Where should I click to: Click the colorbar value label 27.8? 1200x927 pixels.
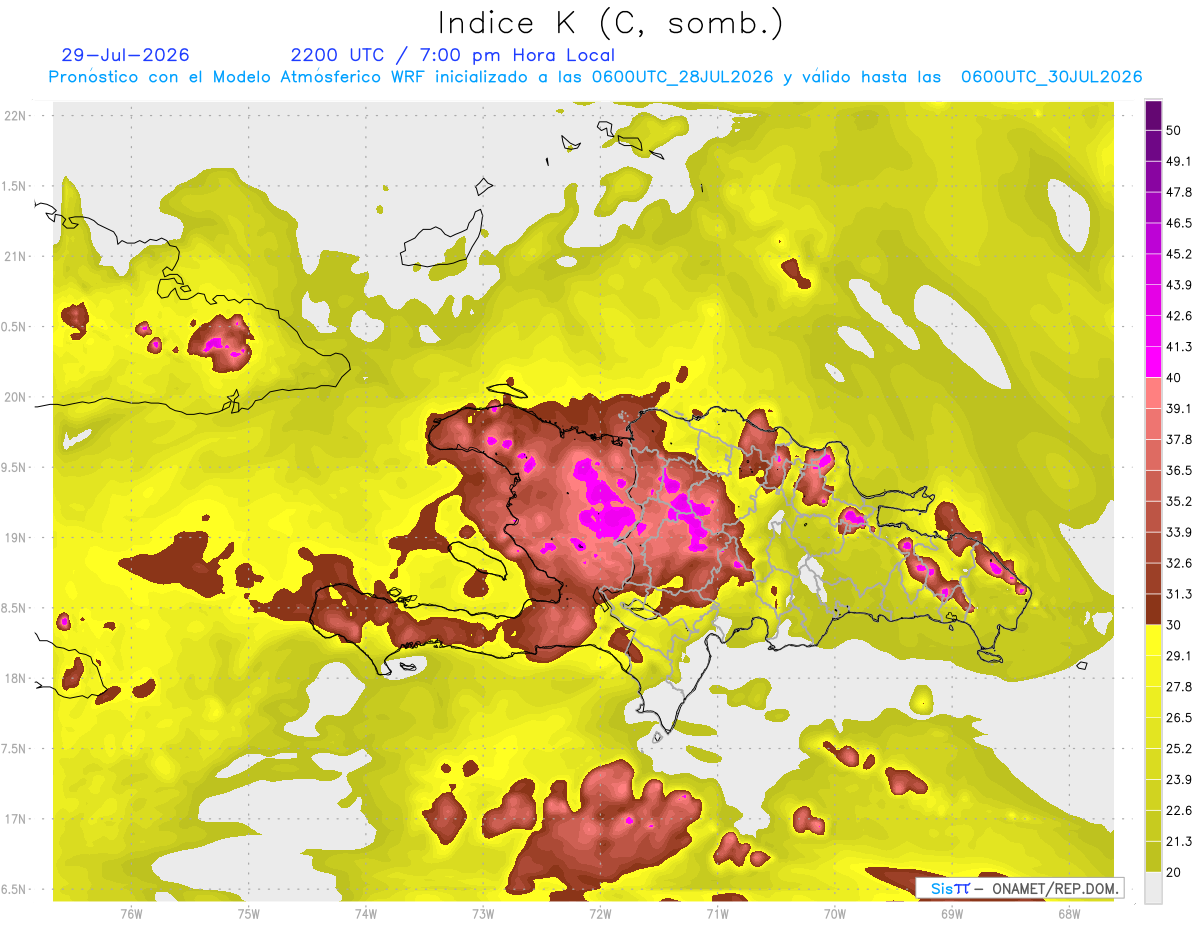click(1179, 687)
